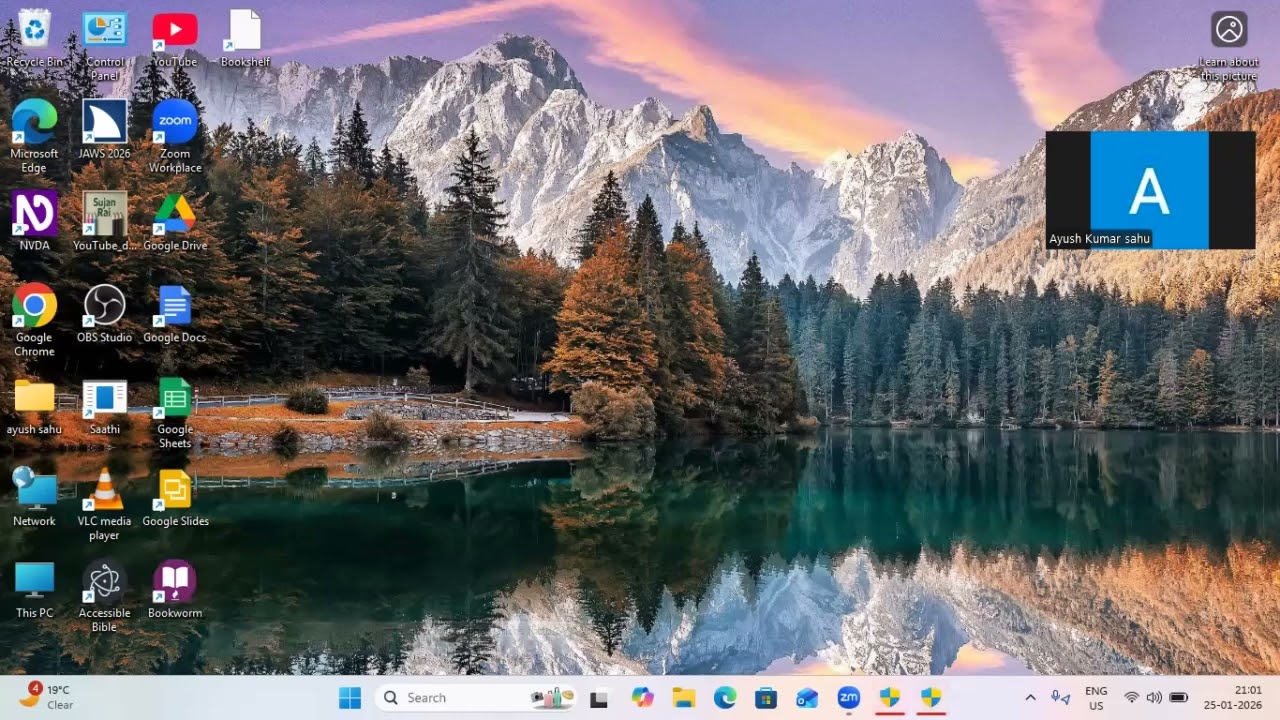The image size is (1280, 720).
Task: Select the OBS Studio desktop icon
Action: (x=104, y=313)
